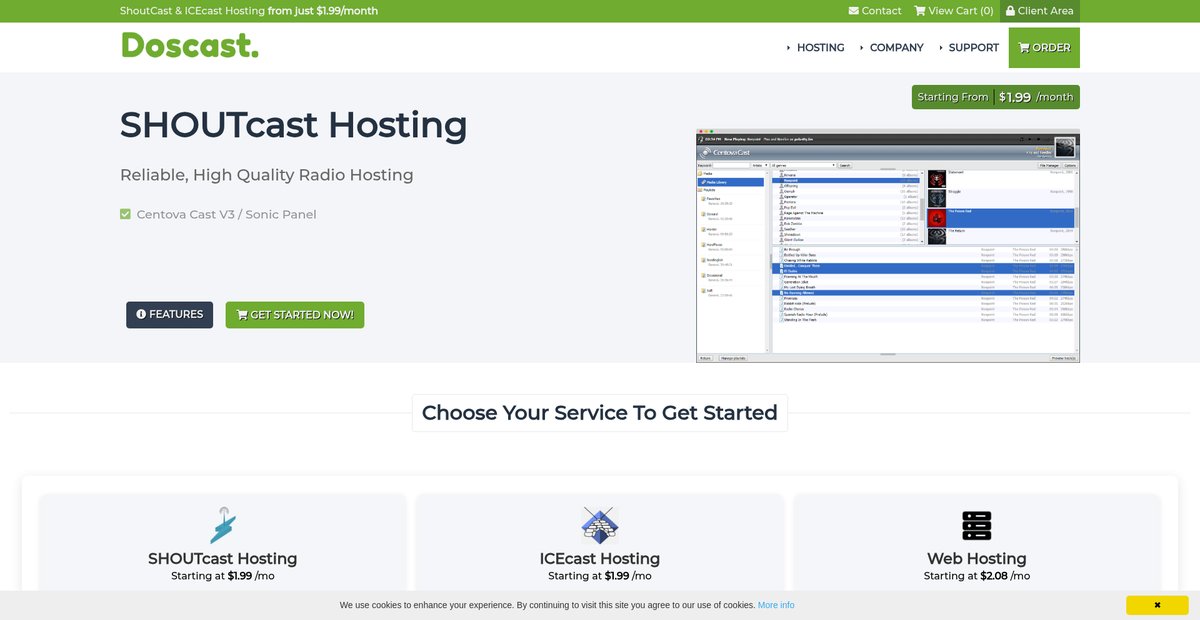Click the FEATURES button

click(169, 315)
